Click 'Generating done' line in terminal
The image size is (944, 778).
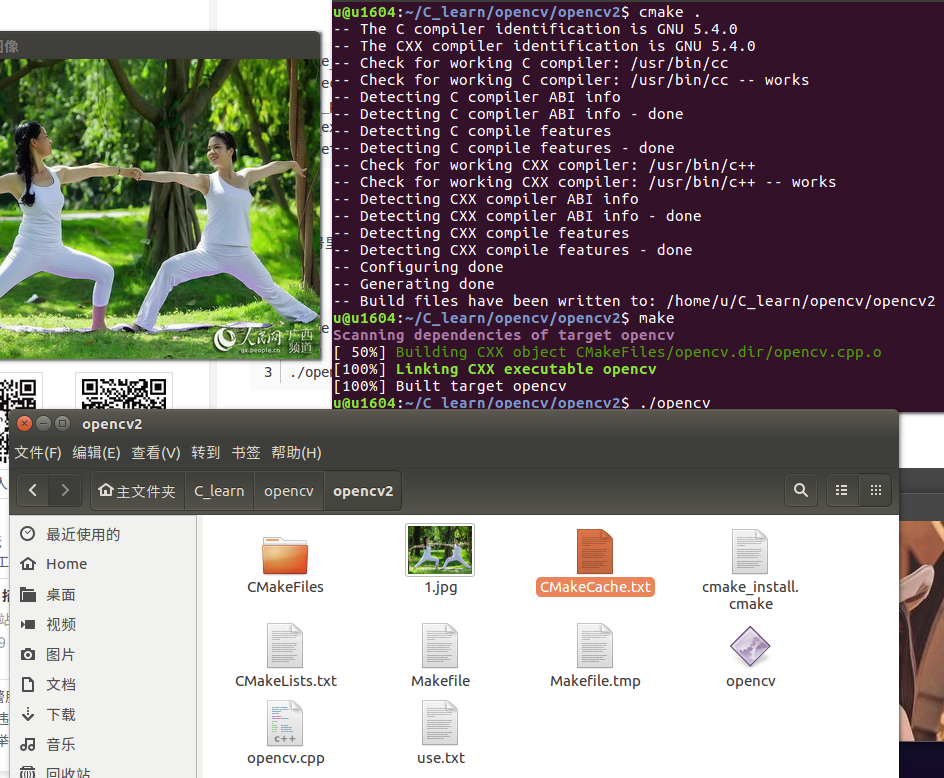(427, 284)
